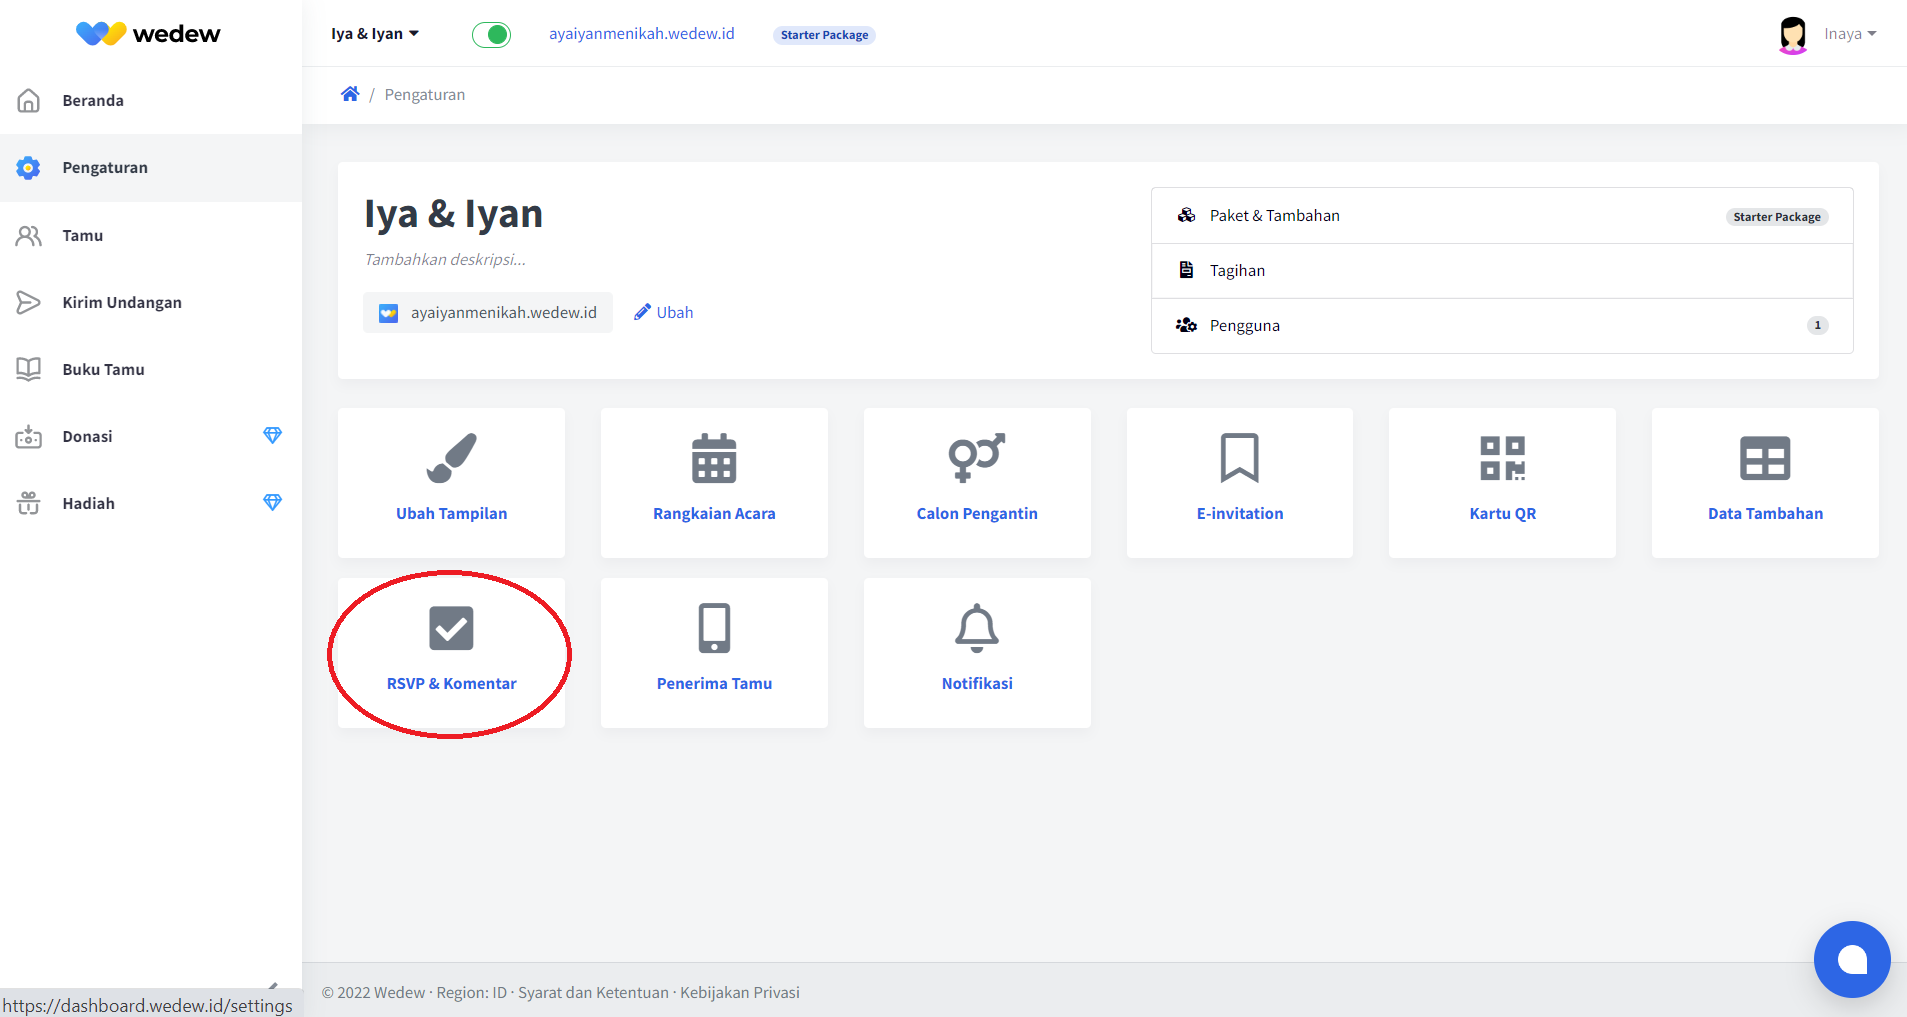
Task: Open Kirim Undangan sidebar menu
Action: [151, 302]
